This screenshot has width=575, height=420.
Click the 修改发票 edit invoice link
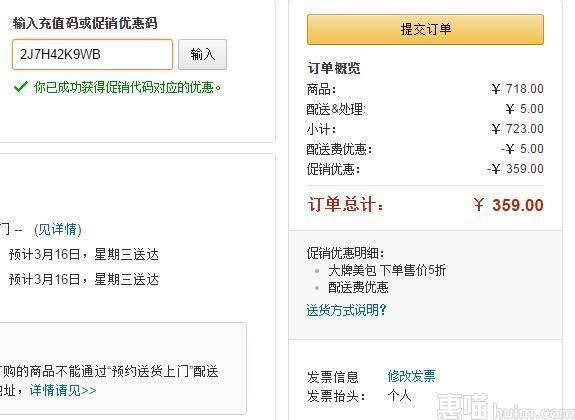pyautogui.click(x=411, y=376)
